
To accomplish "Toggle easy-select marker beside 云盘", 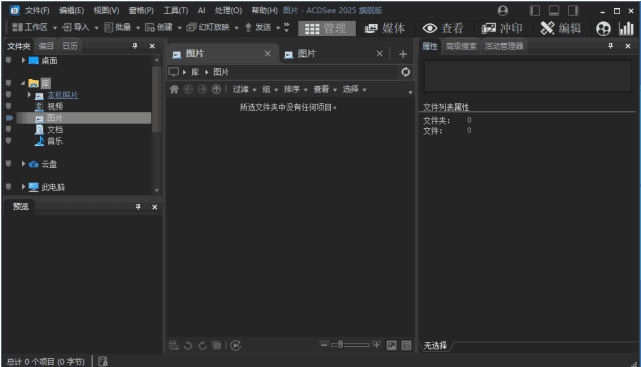I will (8, 163).
